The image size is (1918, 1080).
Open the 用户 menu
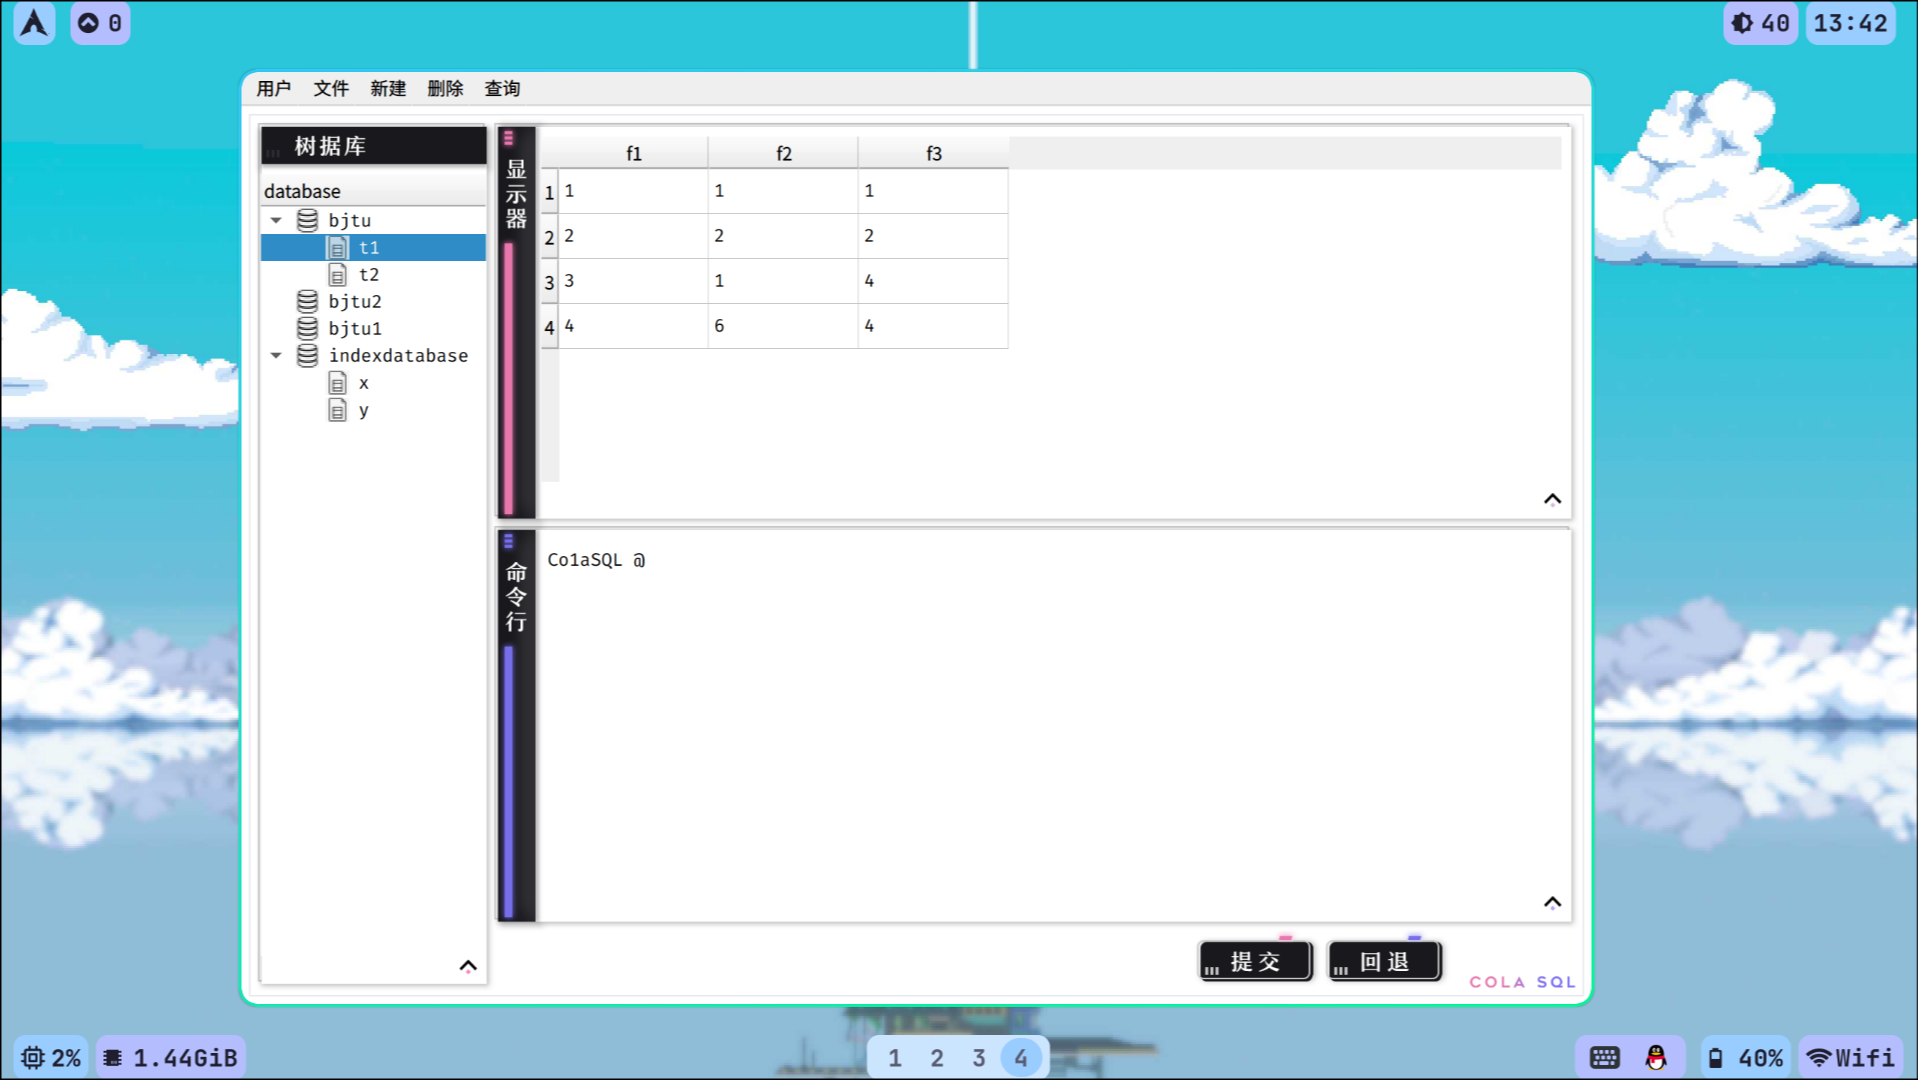pyautogui.click(x=273, y=89)
